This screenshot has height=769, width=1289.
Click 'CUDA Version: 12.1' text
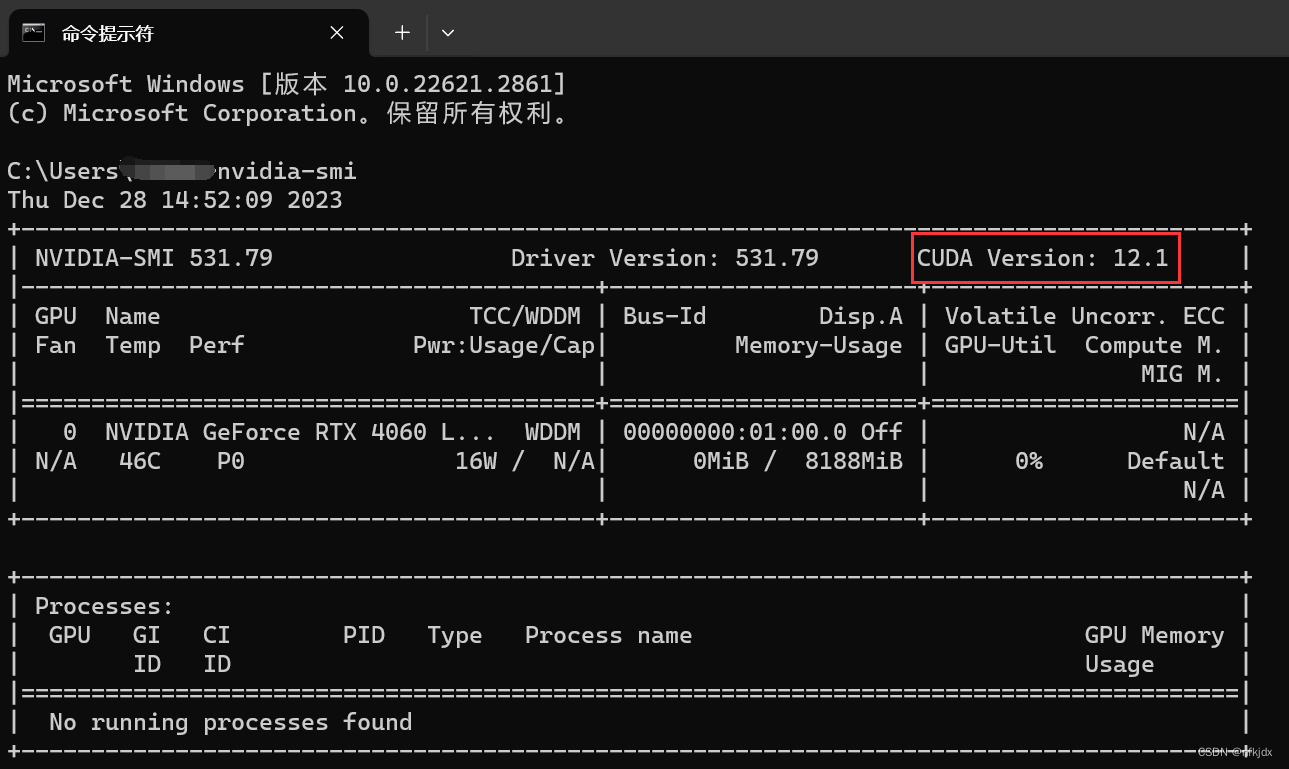point(1042,258)
